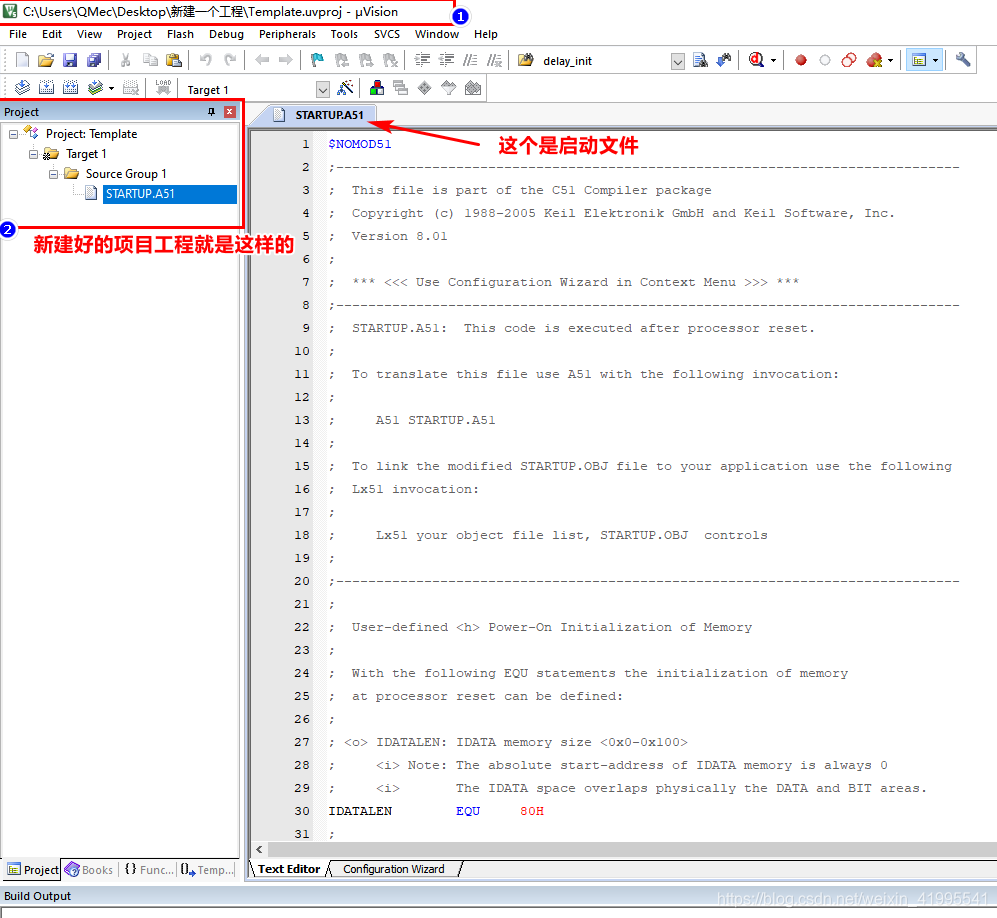Open Configuration with the wrench icon
The image size is (997, 918).
point(963,60)
